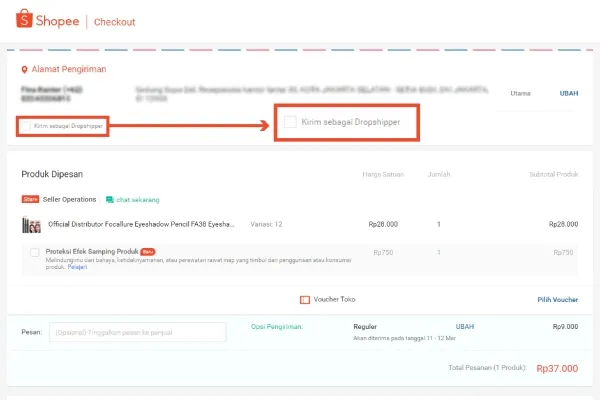
Task: Click the Voucher Toko label
Action: coord(334,299)
